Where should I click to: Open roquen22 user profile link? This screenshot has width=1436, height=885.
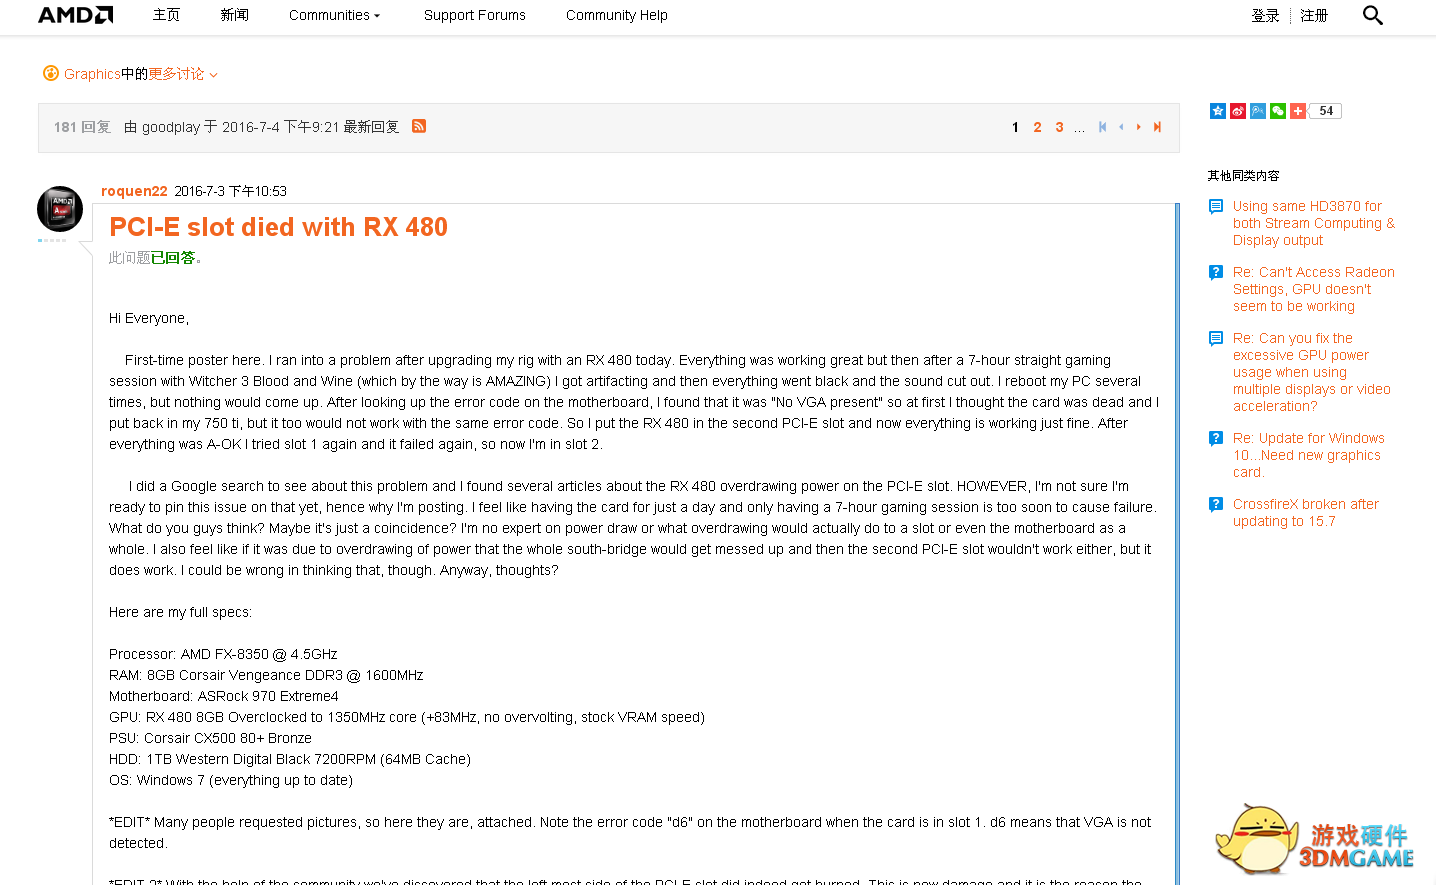134,191
